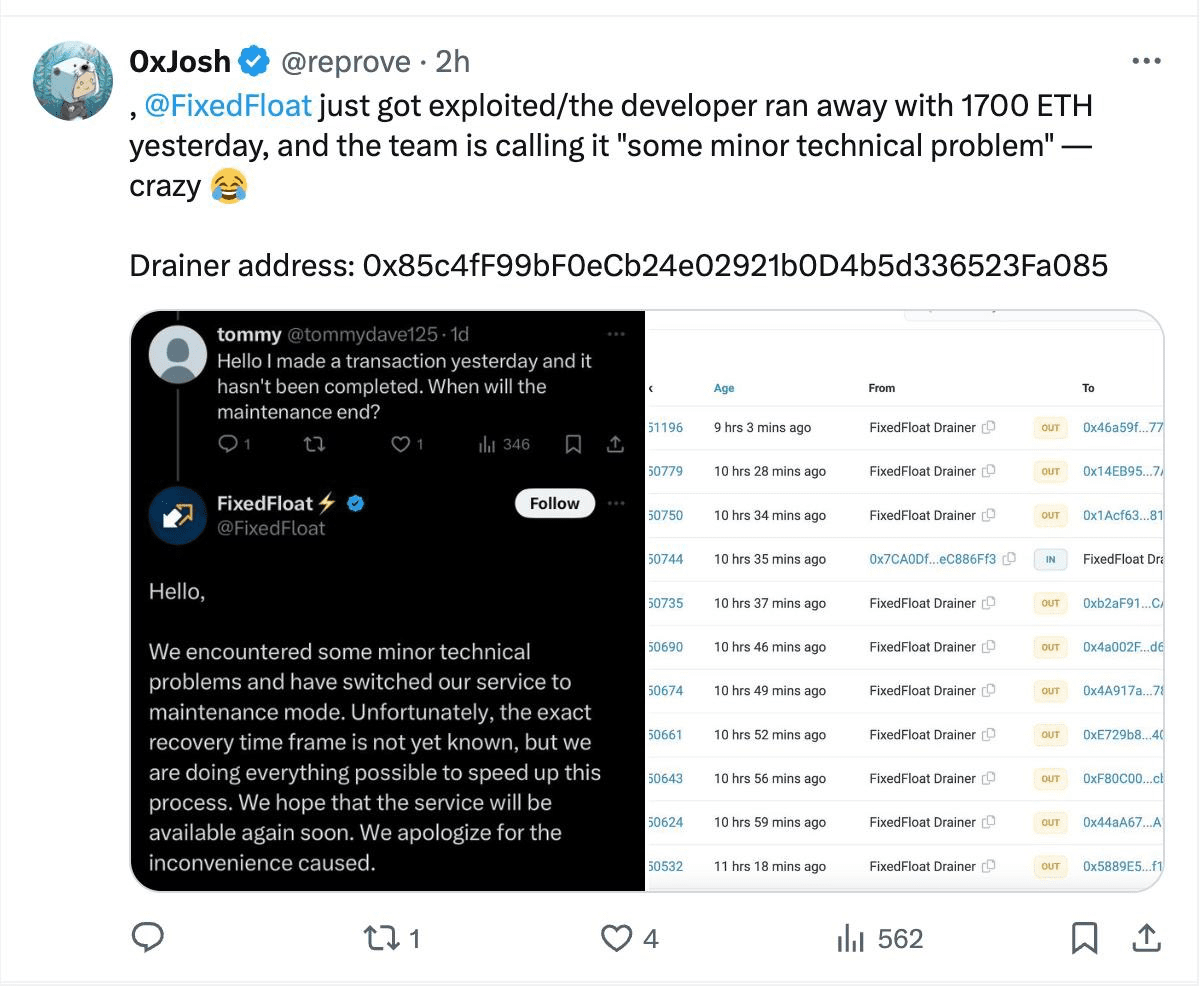Follow the FixedFloat account
The height and width of the screenshot is (986, 1200).
click(554, 503)
